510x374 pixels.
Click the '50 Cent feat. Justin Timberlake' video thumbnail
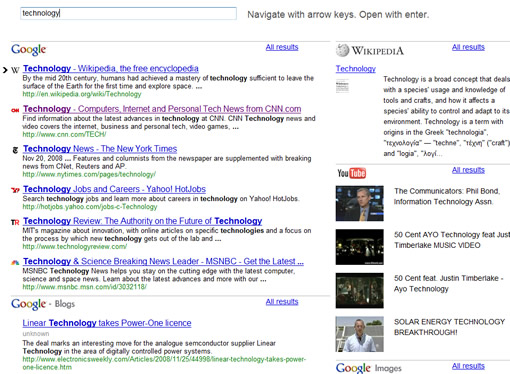coord(360,291)
